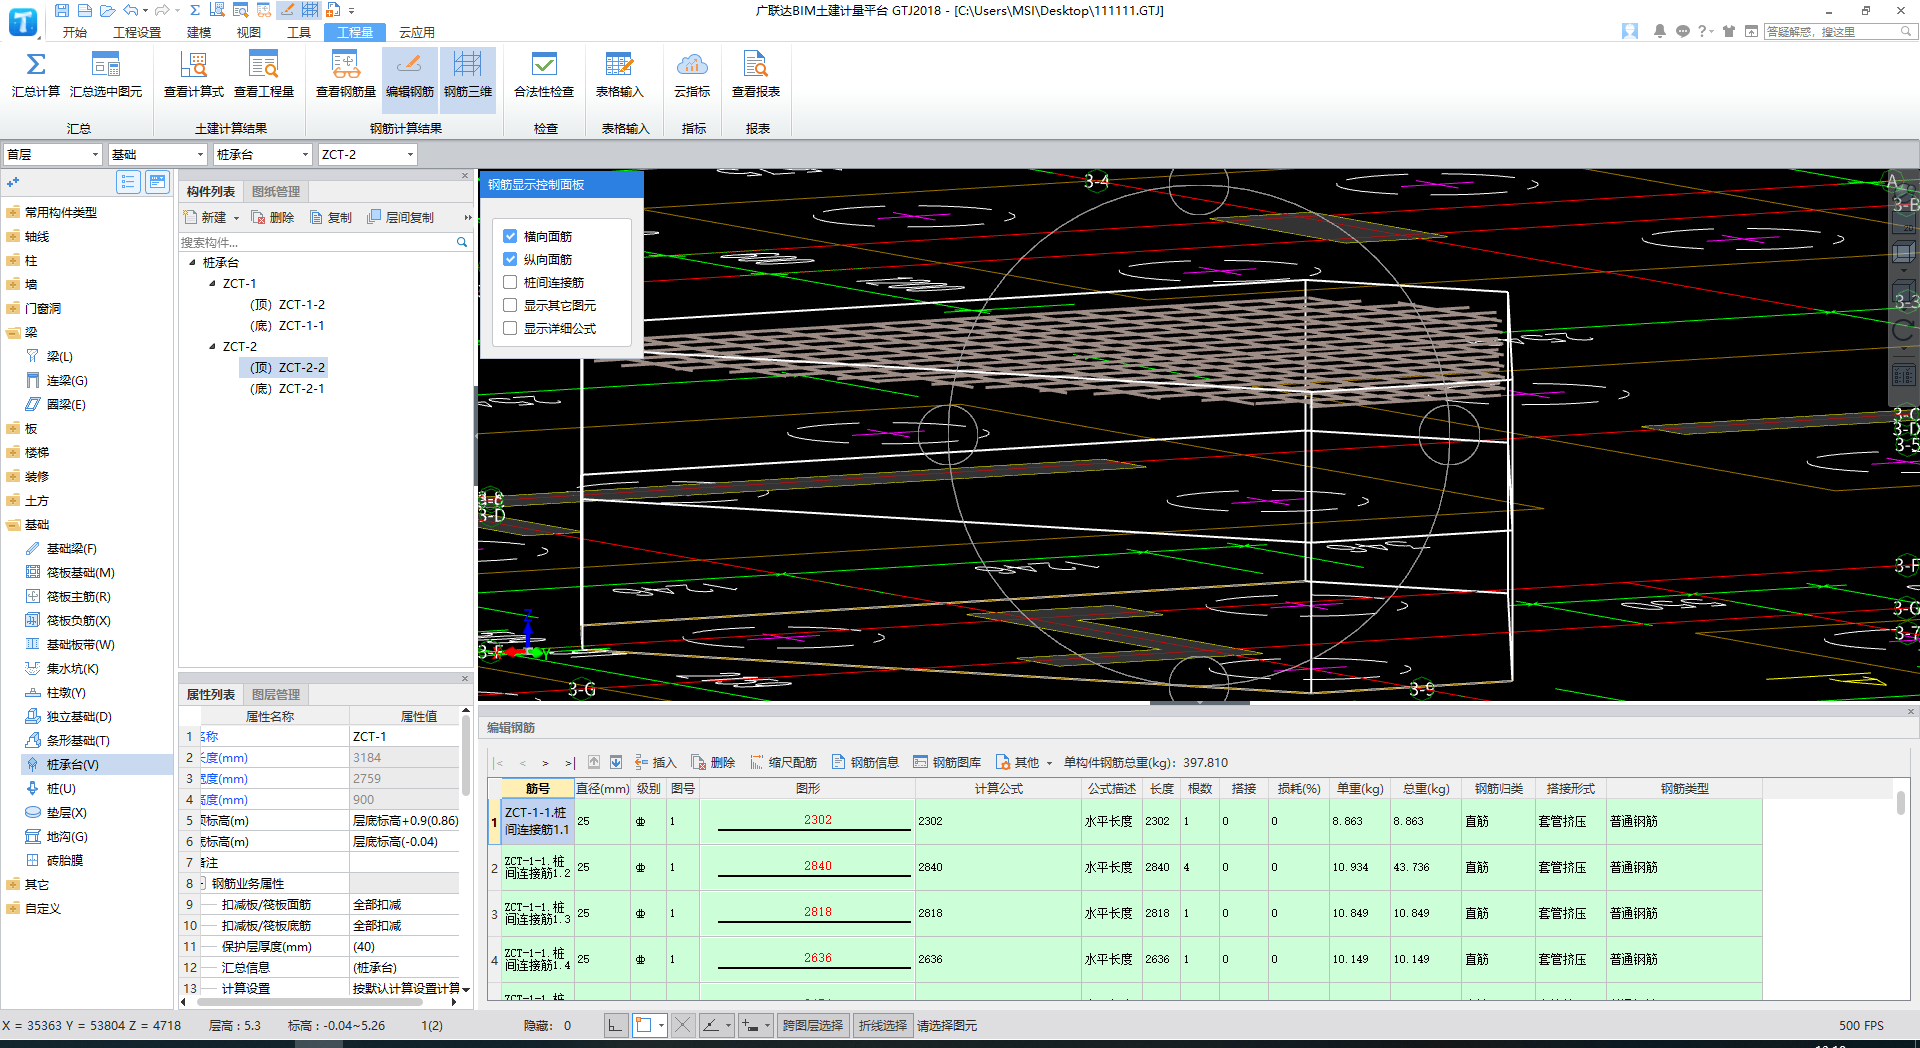Click the save icon in title bar
The image size is (1920, 1048).
coord(62,10)
